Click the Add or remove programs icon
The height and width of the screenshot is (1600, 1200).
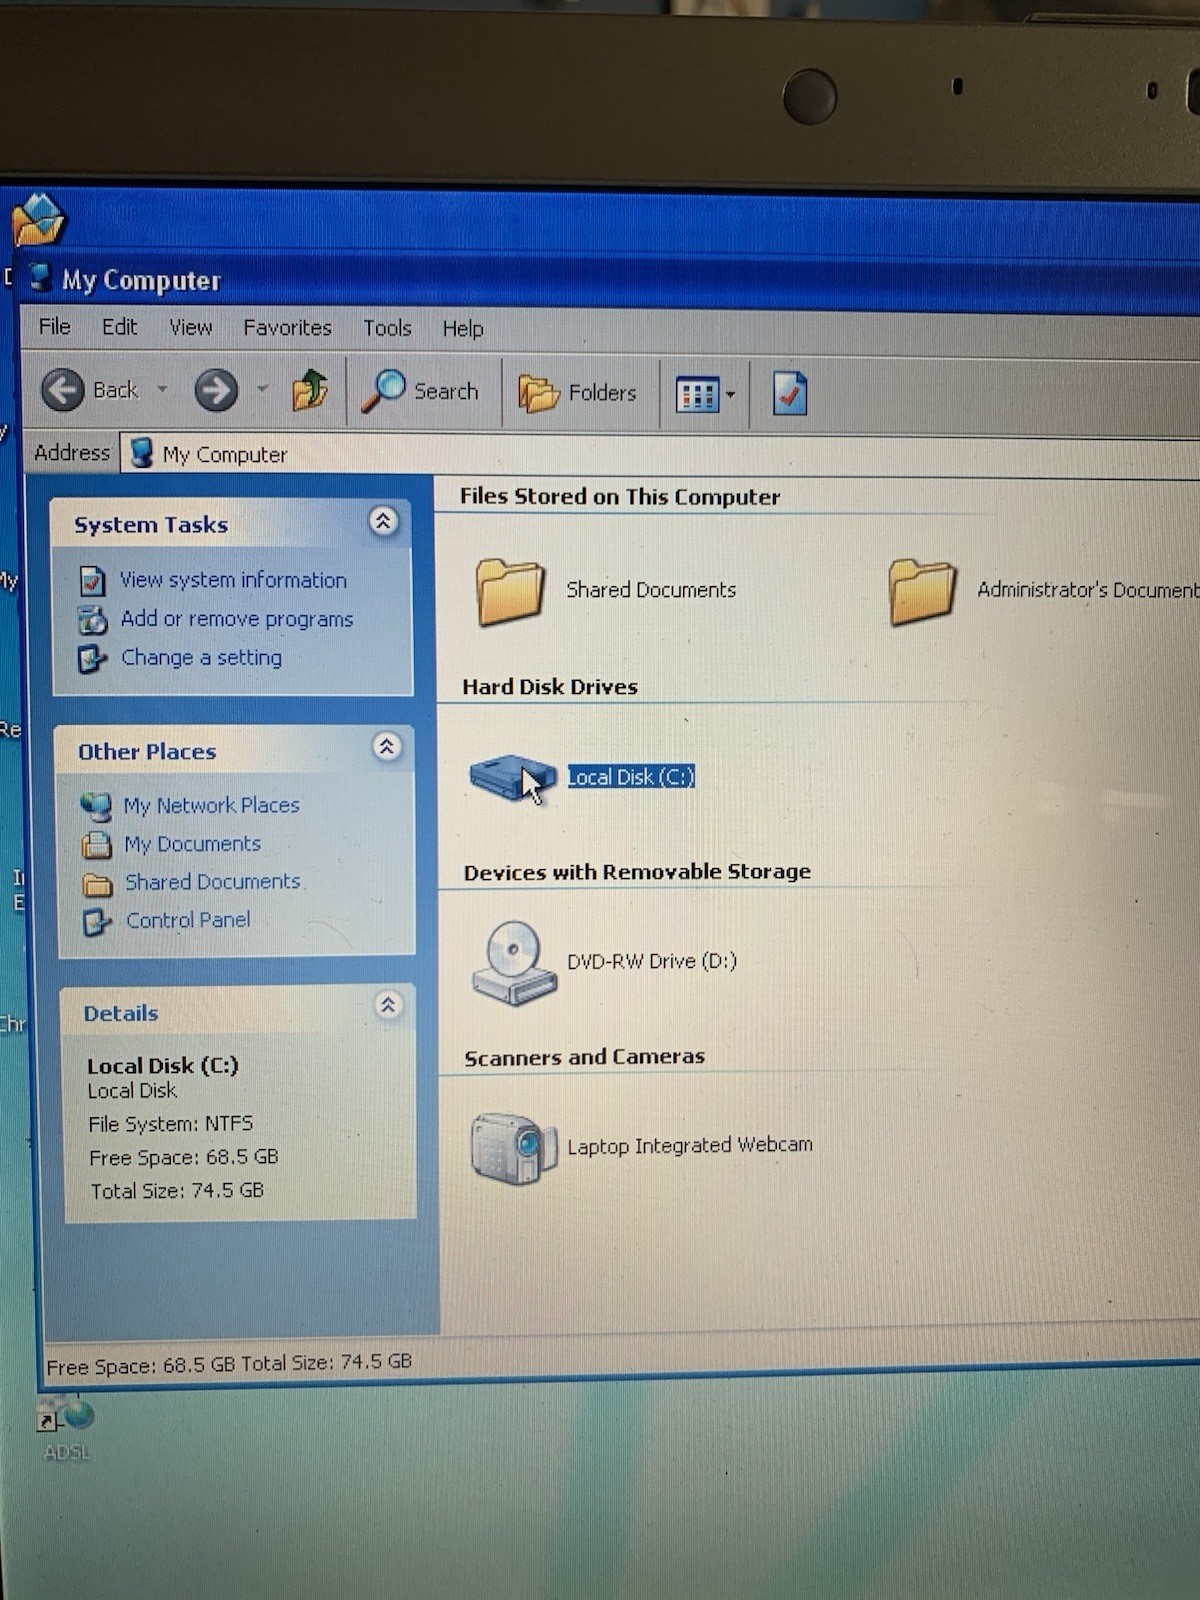93,620
